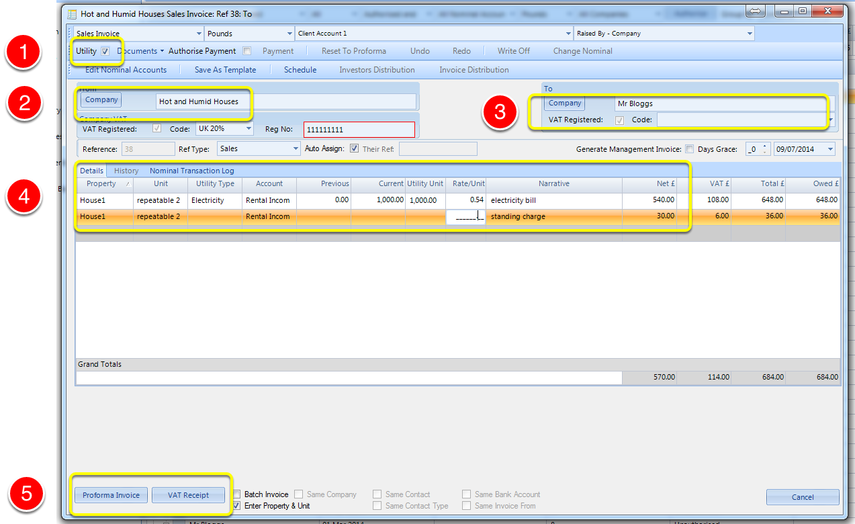Viewport: 855px width, 524px height.
Task: Open Invoice Distribution
Action: 474,70
